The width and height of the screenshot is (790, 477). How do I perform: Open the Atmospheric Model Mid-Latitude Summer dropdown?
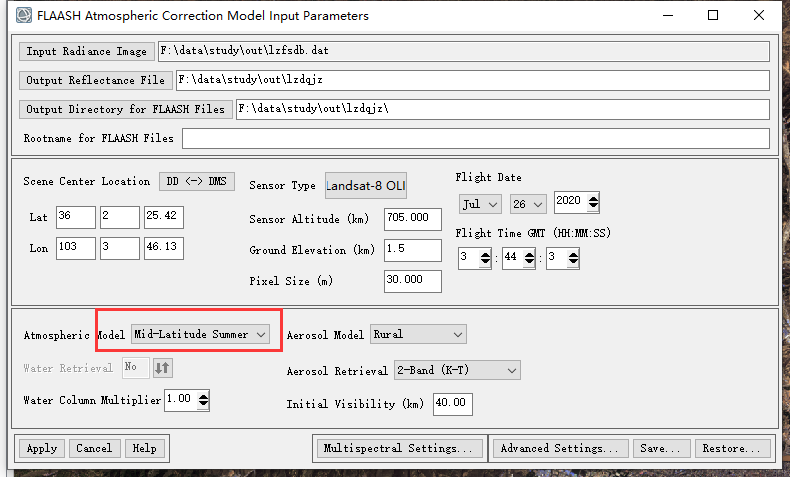(200, 334)
